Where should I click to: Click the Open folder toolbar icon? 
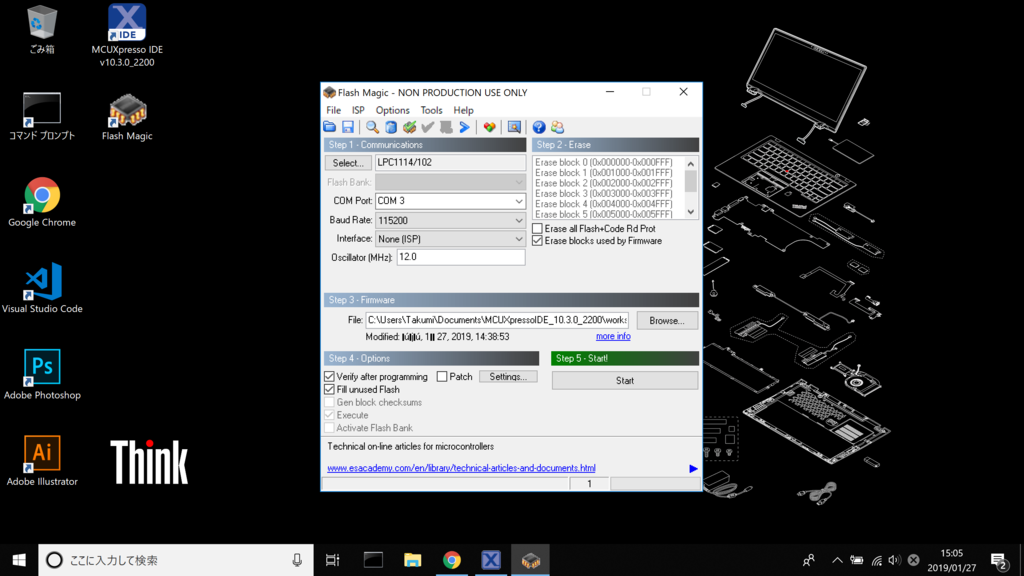point(330,127)
